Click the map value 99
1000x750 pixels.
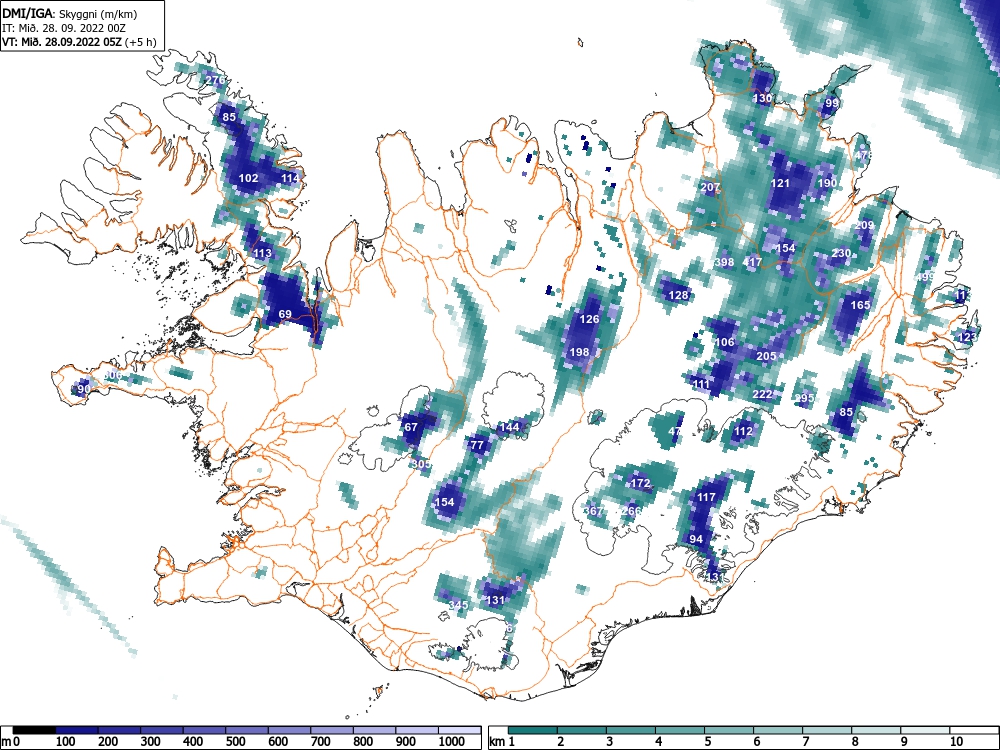[x=832, y=103]
